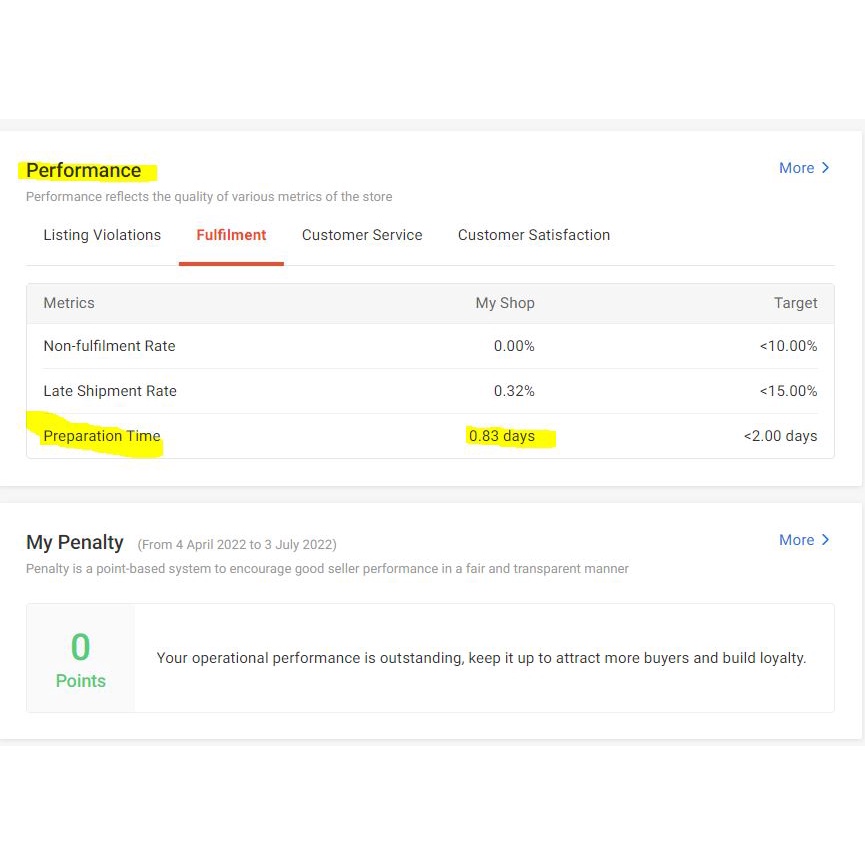Click chevron arrow beside Performance More
The image size is (865, 865).
(x=826, y=168)
